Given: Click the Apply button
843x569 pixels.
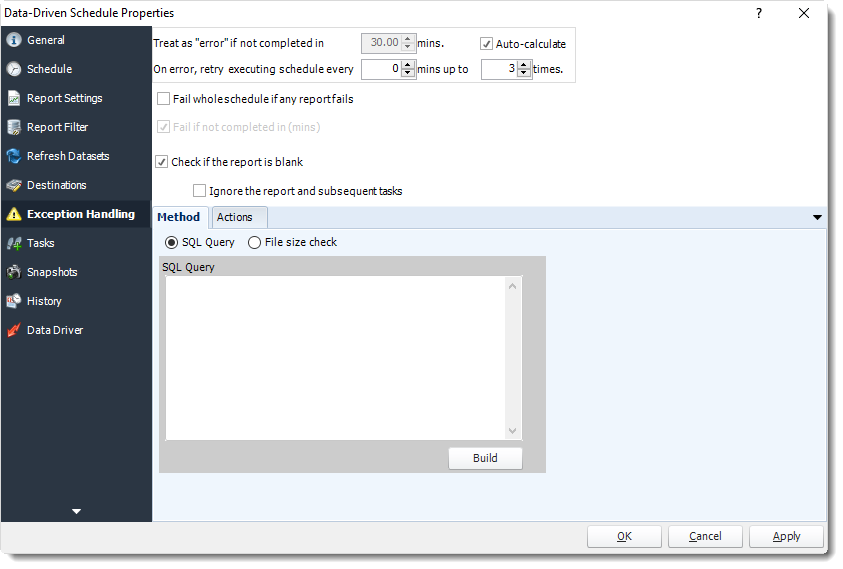Looking at the screenshot, I should [787, 537].
